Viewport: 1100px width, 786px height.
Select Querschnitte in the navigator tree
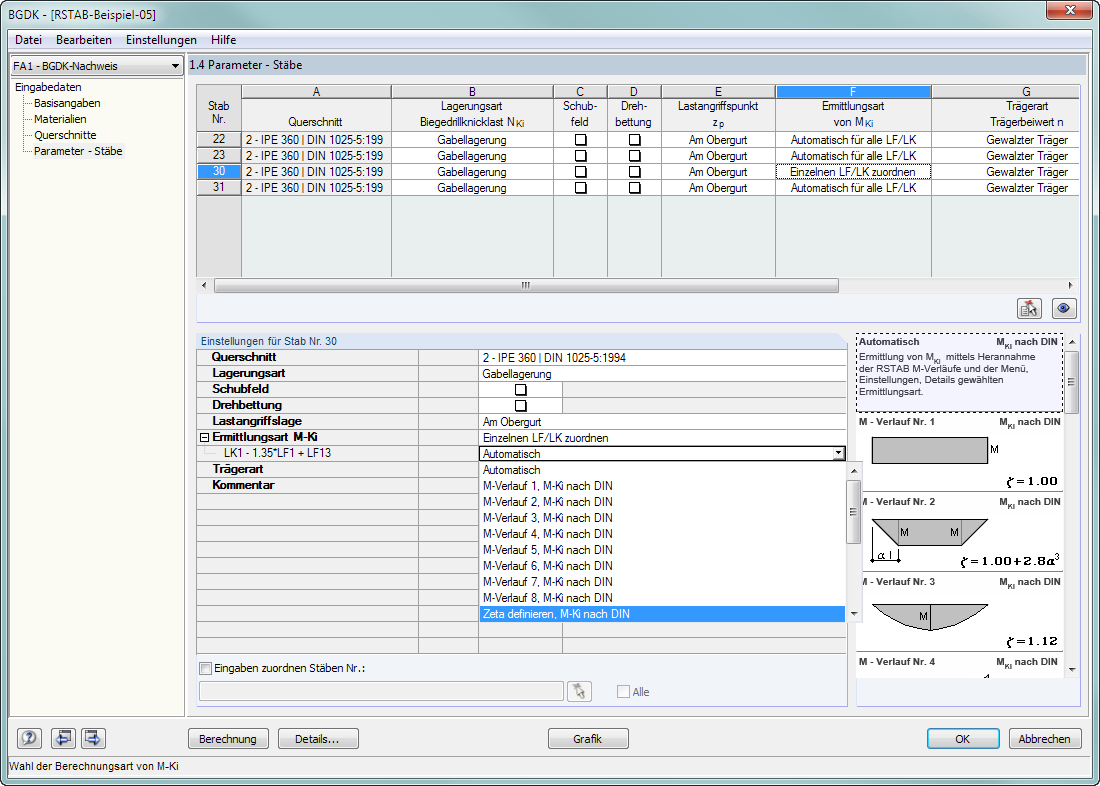65,135
